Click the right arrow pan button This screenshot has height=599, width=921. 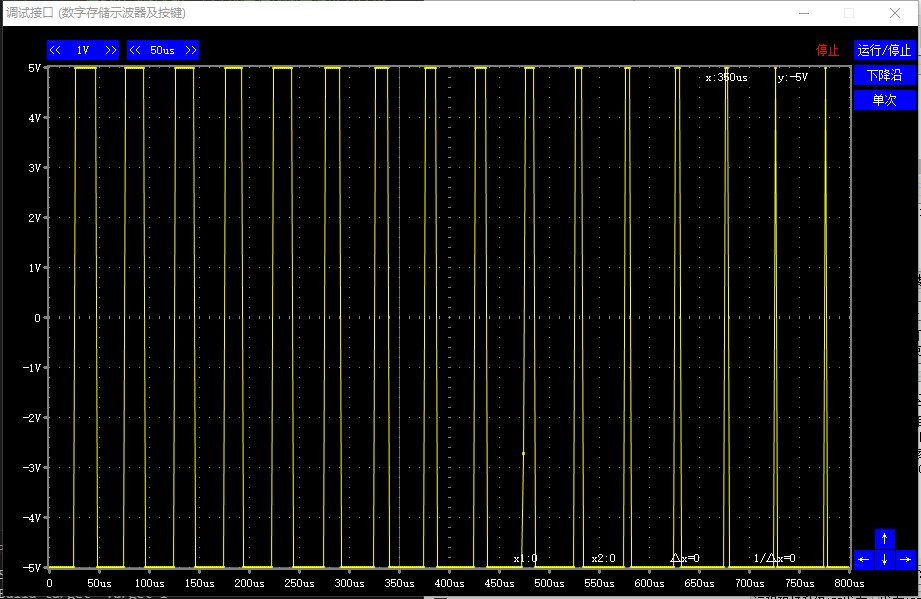[905, 559]
